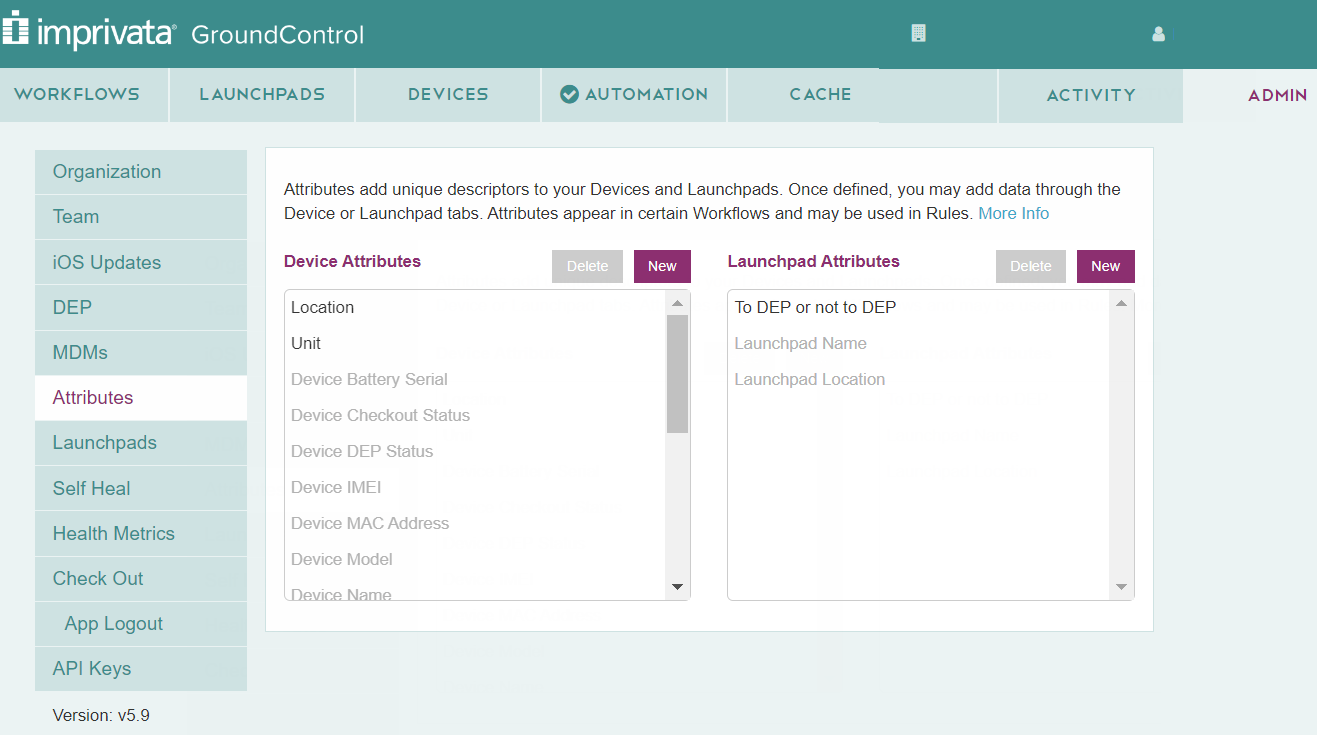Create a New Launchpad Attribute
Image resolution: width=1317 pixels, height=735 pixels.
pyautogui.click(x=1105, y=266)
